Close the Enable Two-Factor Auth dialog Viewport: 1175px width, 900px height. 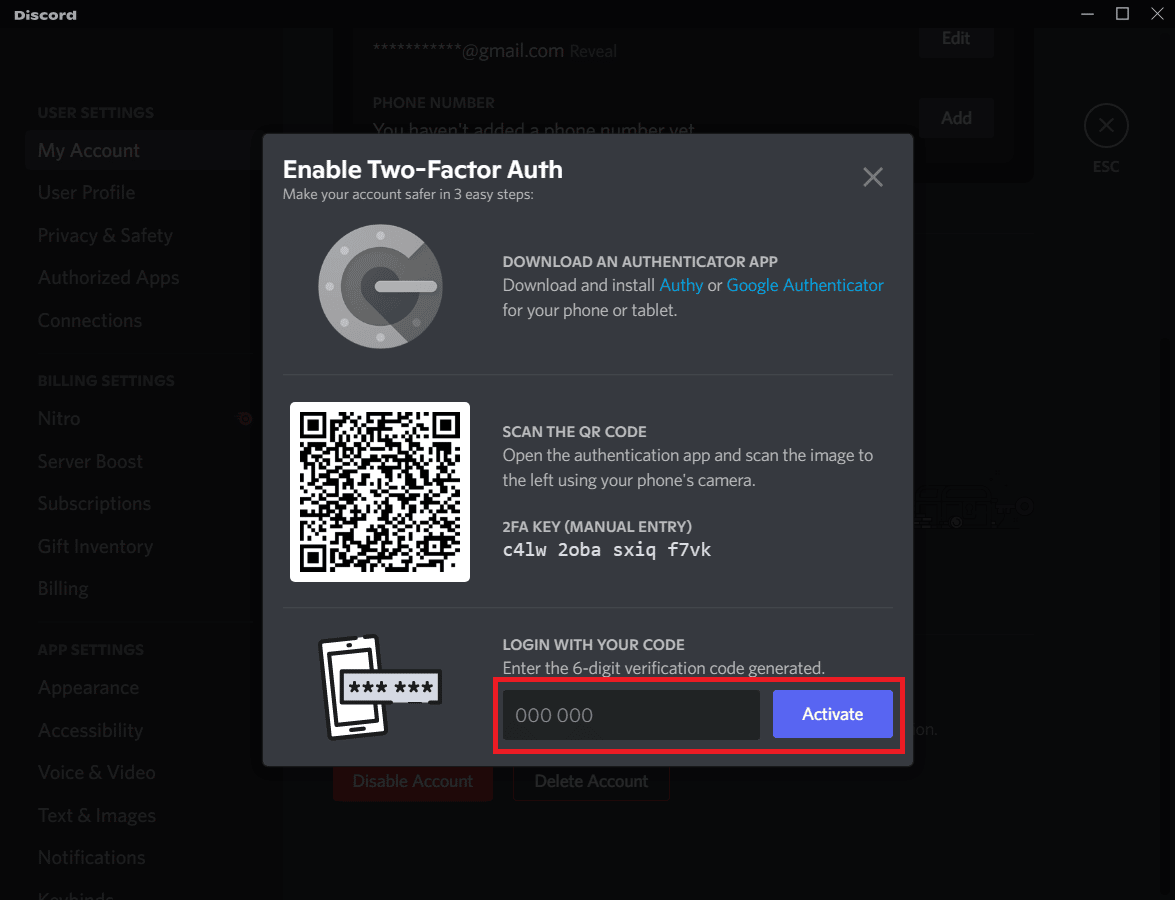(872, 177)
